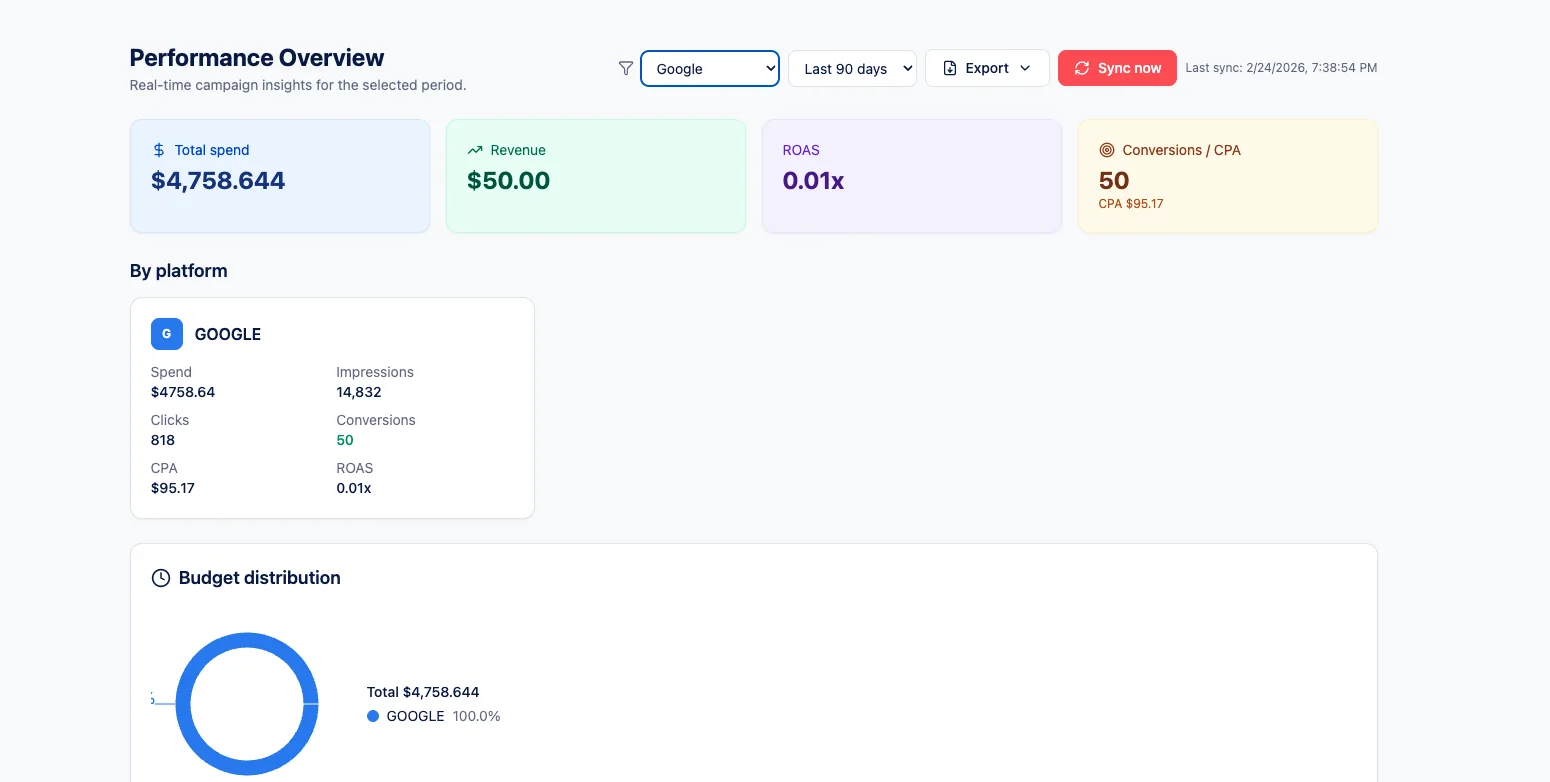1550x782 pixels.
Task: Click the 100.0% legend percentage
Action: click(477, 716)
